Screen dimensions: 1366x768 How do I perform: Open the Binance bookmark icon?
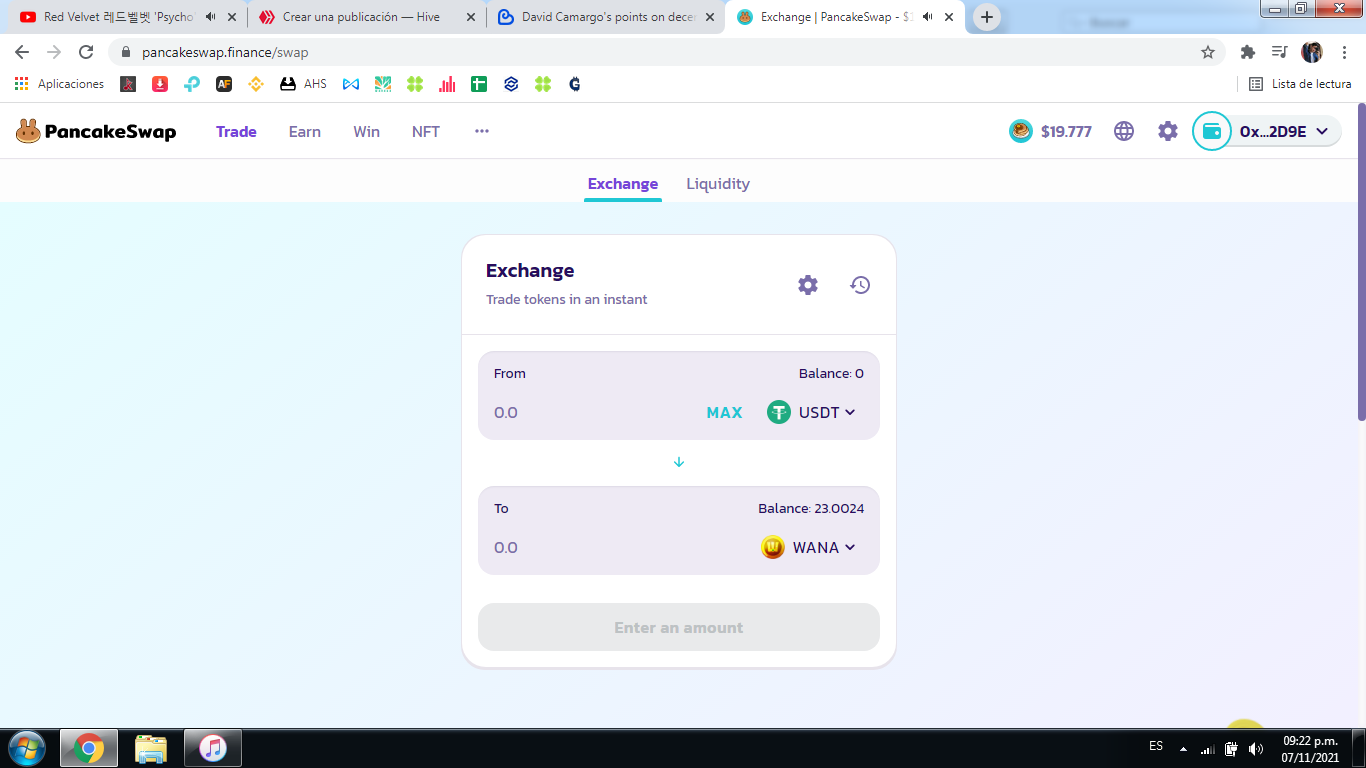click(x=256, y=84)
